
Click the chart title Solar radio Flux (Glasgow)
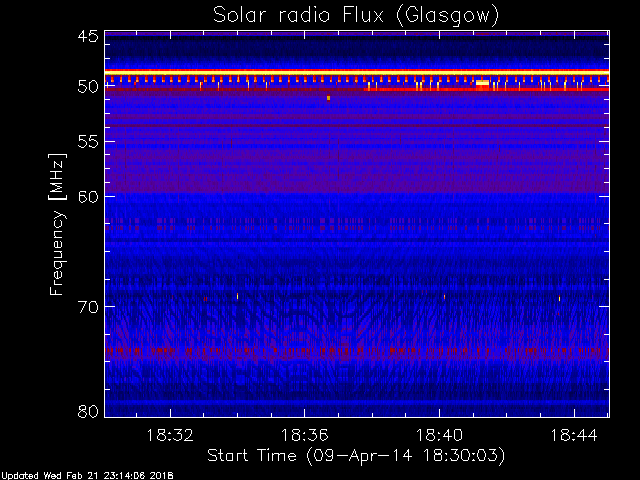(x=356, y=15)
